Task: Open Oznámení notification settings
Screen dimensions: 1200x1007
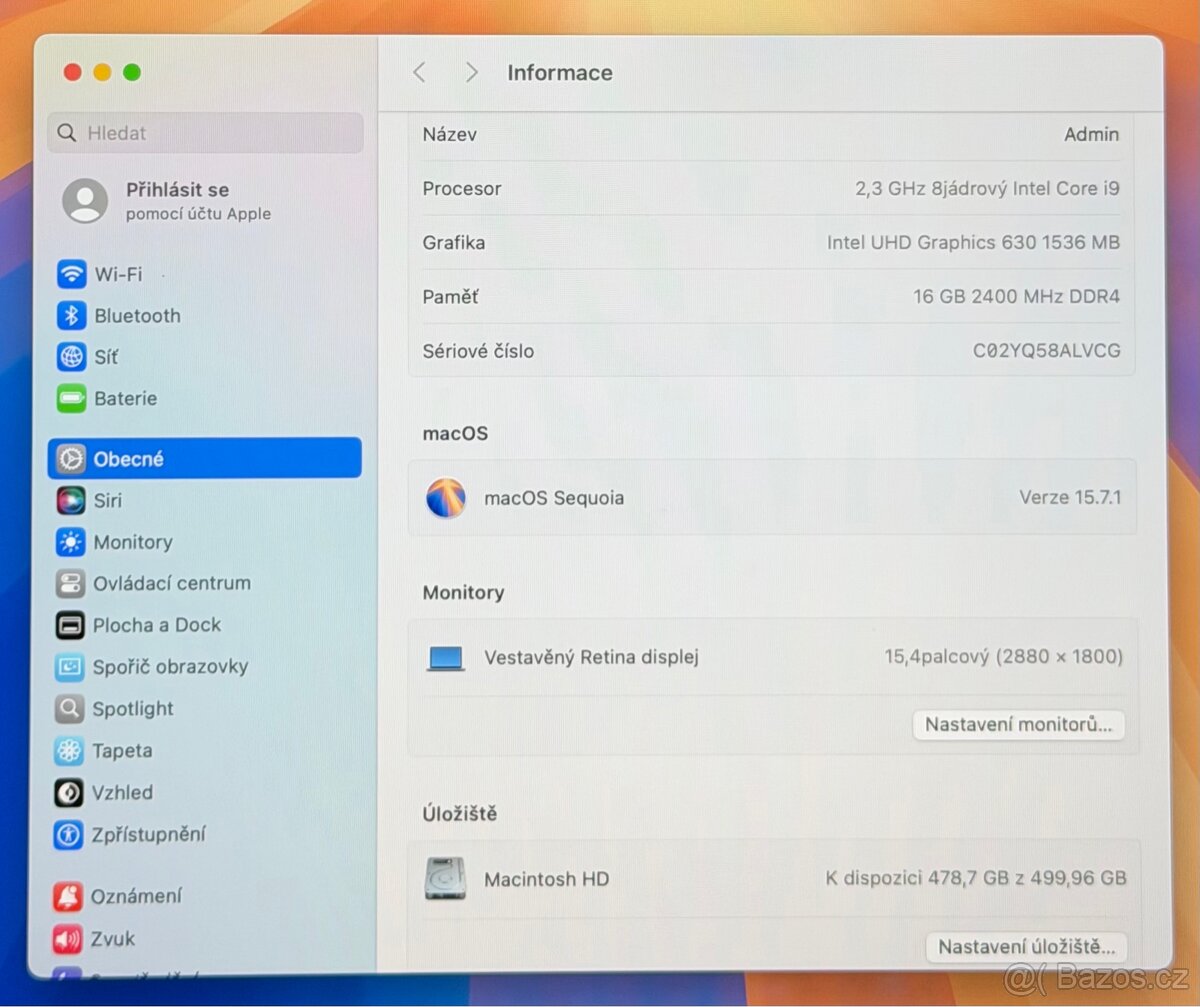Action: click(x=140, y=897)
